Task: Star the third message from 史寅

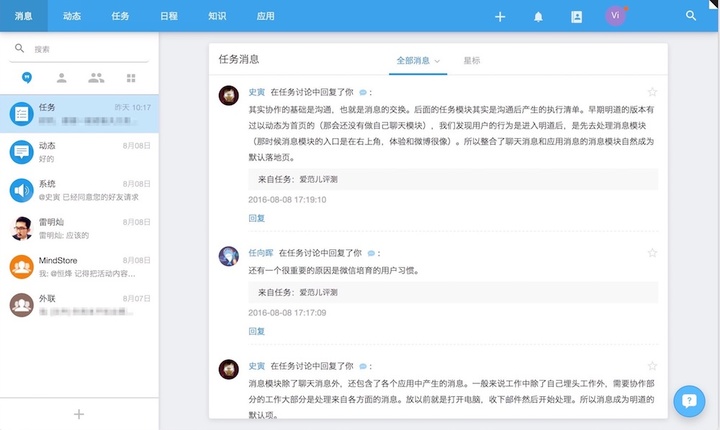Action: pyautogui.click(x=652, y=366)
